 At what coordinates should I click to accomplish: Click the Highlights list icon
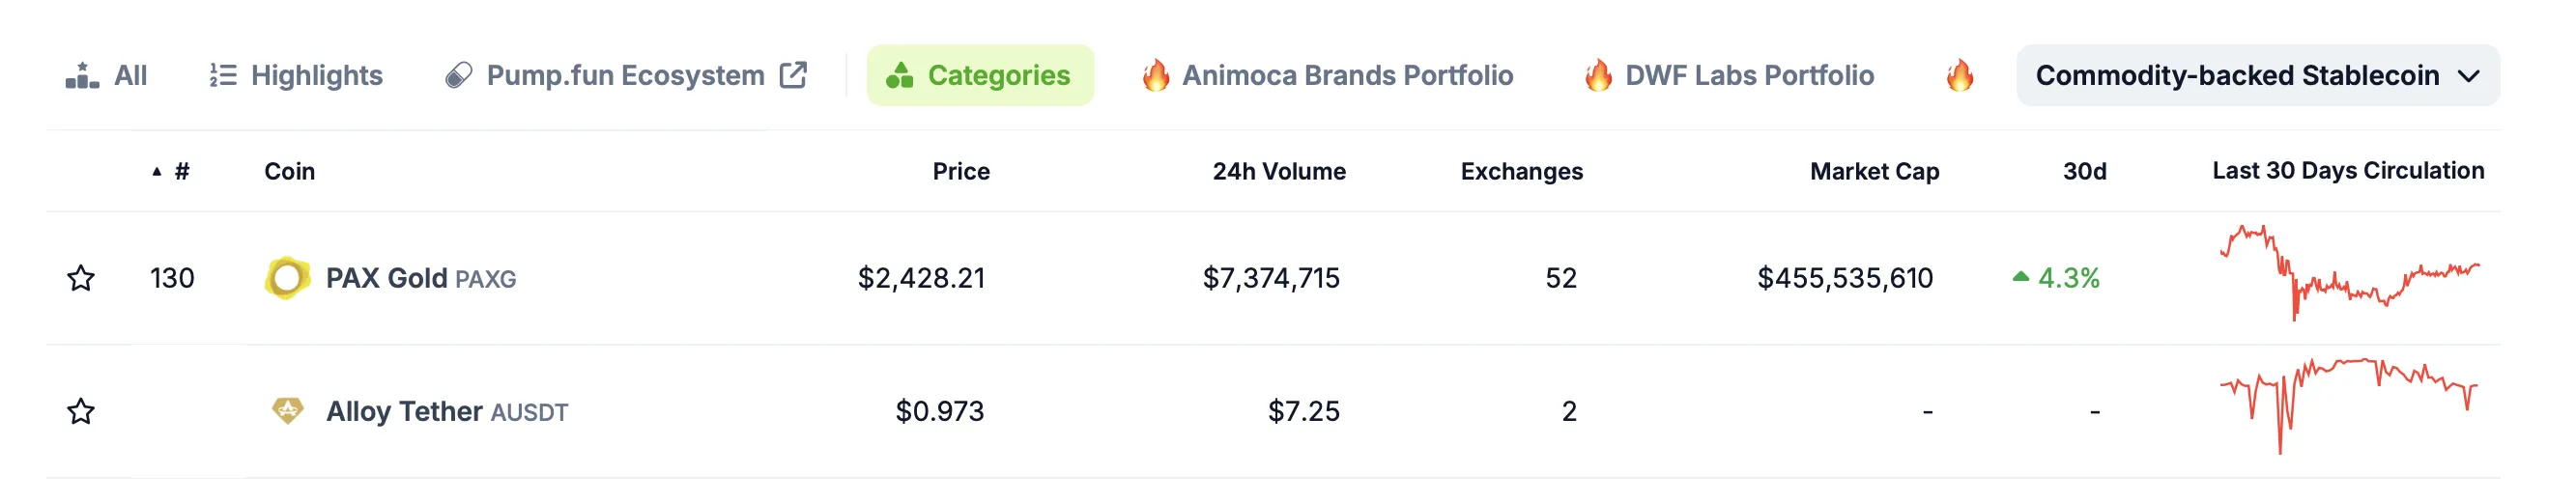tap(223, 75)
